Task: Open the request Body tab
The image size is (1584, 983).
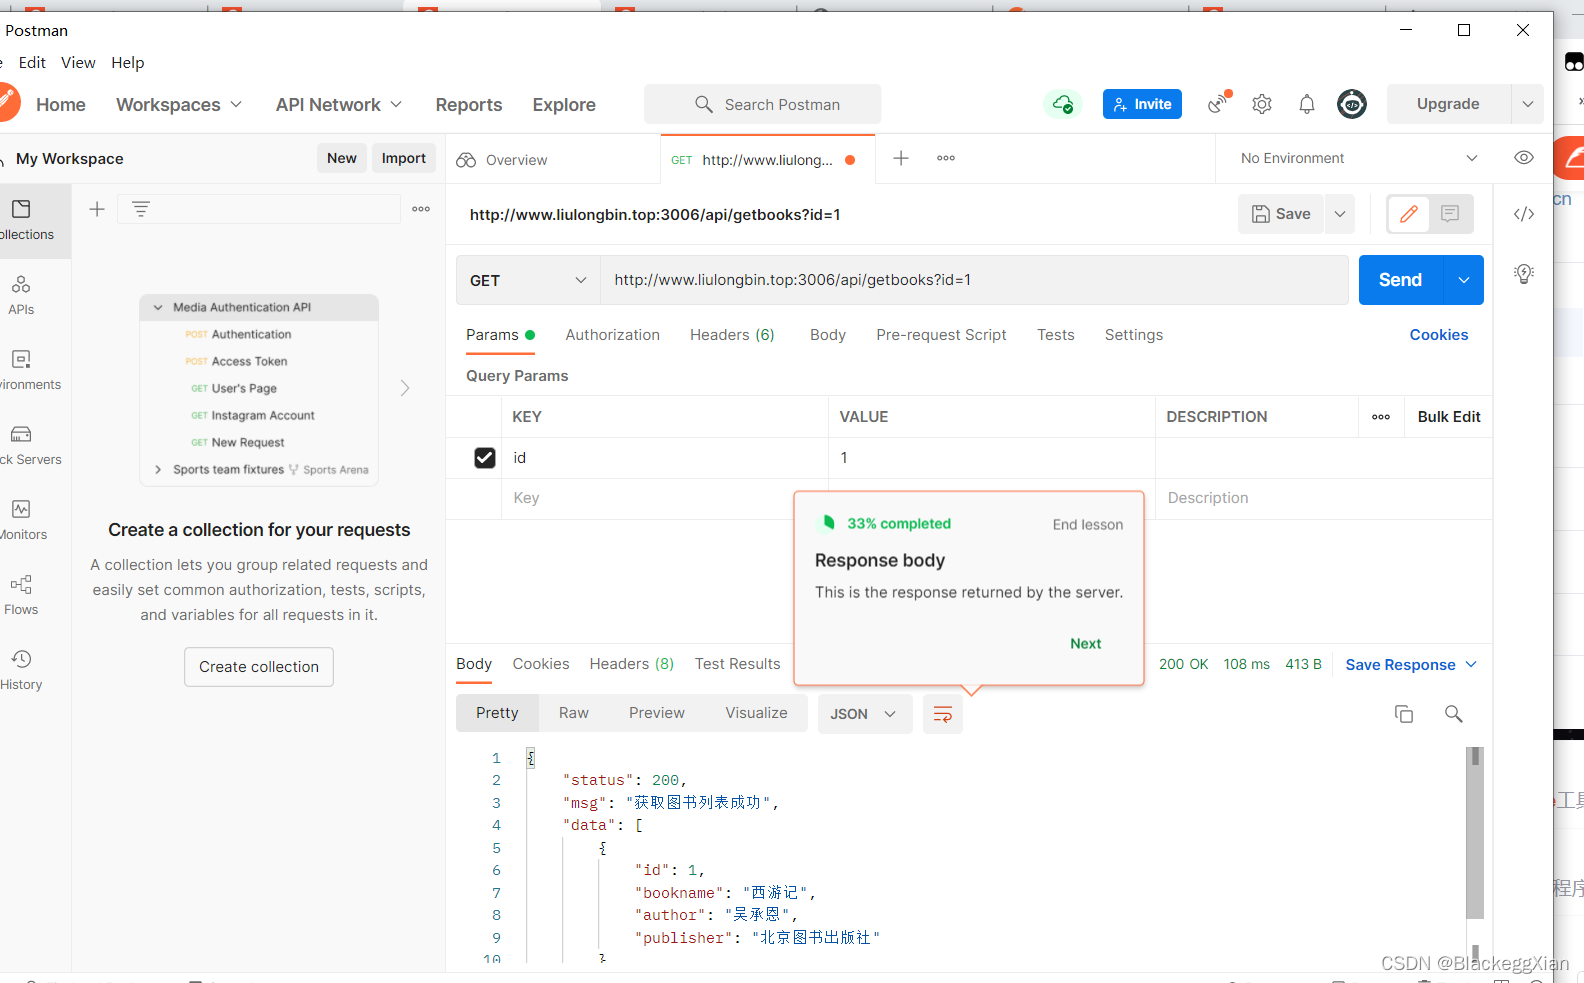Action: tap(828, 335)
